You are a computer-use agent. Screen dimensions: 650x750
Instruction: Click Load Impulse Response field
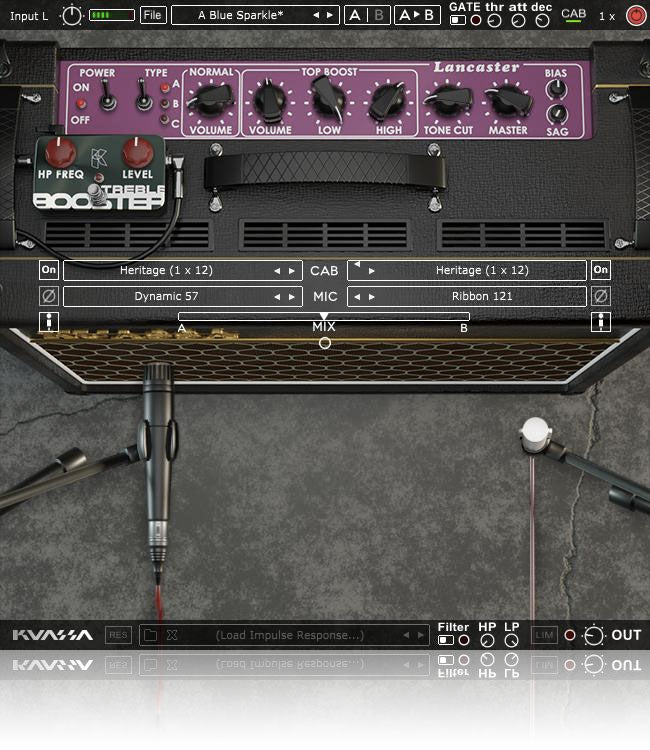click(290, 635)
